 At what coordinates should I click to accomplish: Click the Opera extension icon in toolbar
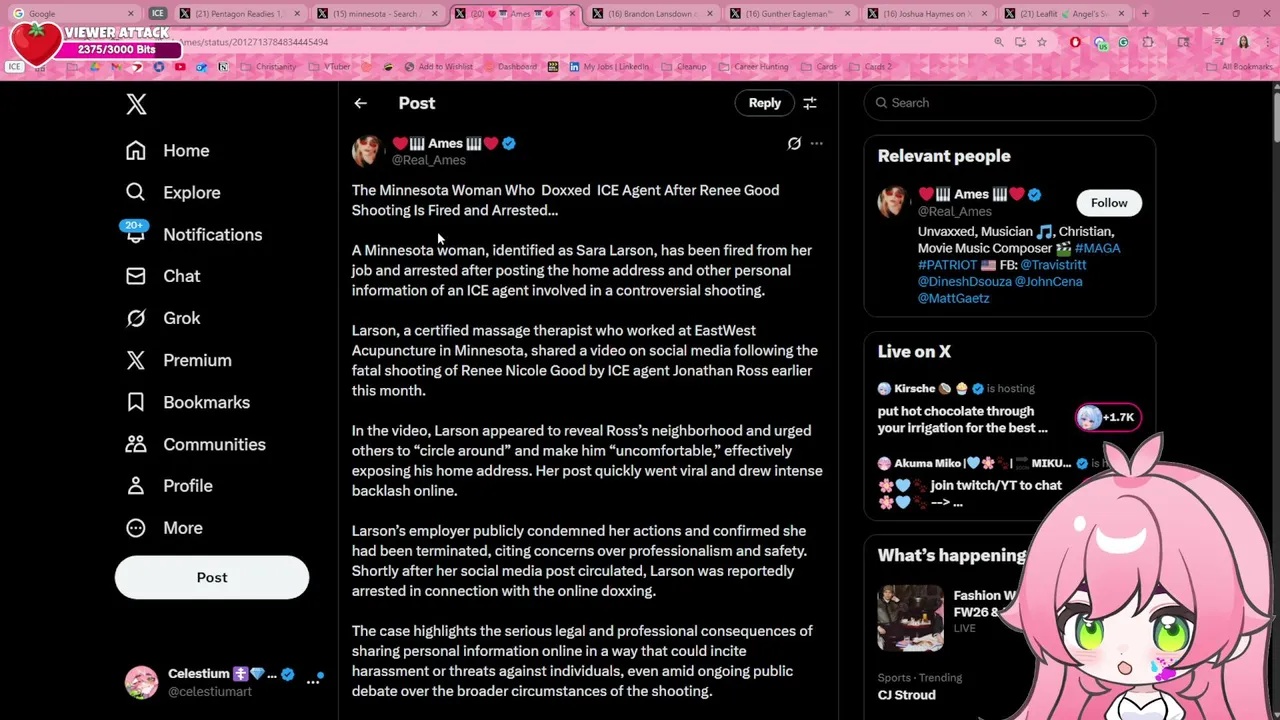tap(1075, 42)
